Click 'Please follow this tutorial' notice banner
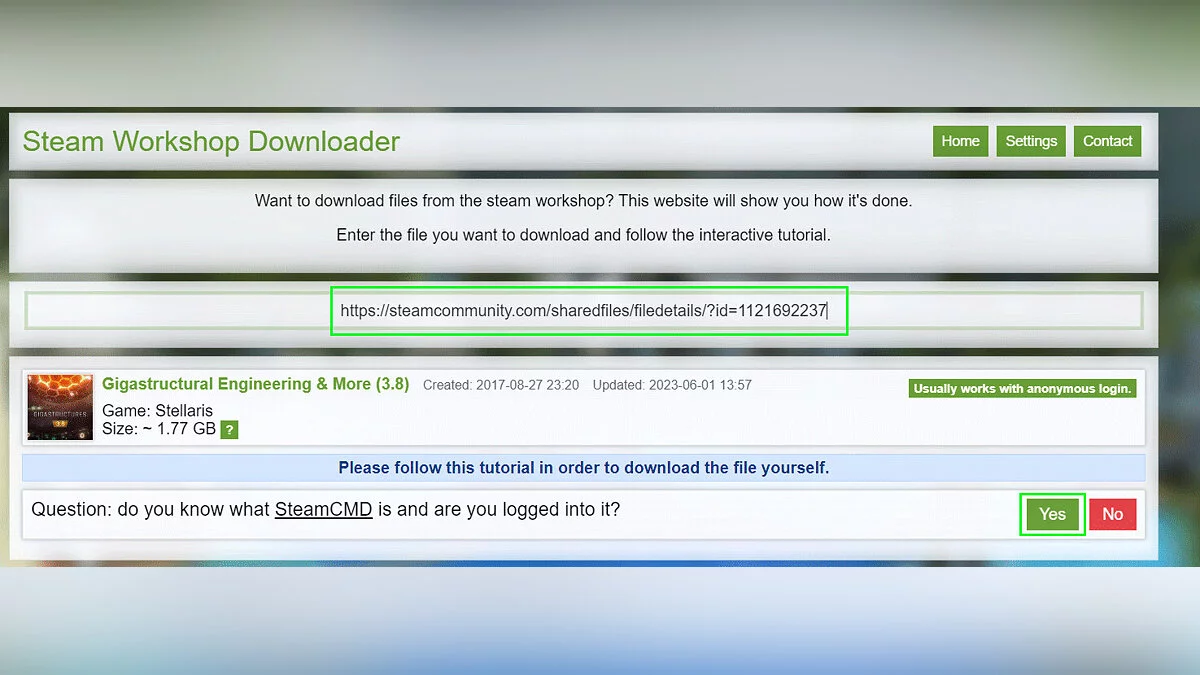This screenshot has width=1200, height=675. point(584,467)
